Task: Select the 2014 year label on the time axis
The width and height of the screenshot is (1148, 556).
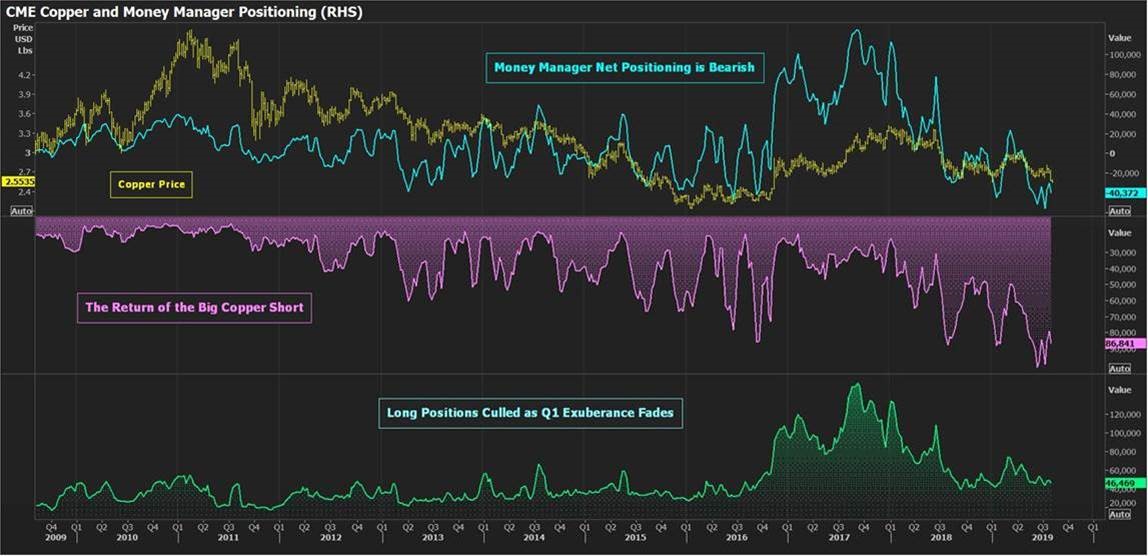Action: (534, 537)
